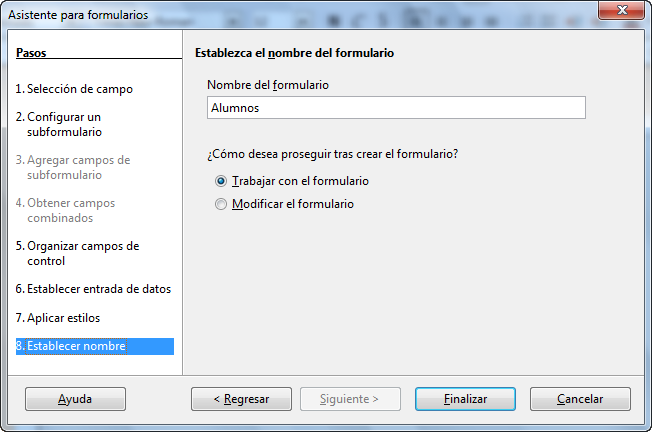Go to step 1 Selección de campo
This screenshot has width=652, height=432.
[74, 89]
